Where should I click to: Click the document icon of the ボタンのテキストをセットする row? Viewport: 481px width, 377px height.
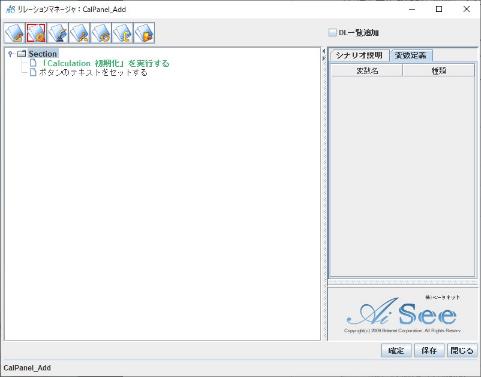33,72
